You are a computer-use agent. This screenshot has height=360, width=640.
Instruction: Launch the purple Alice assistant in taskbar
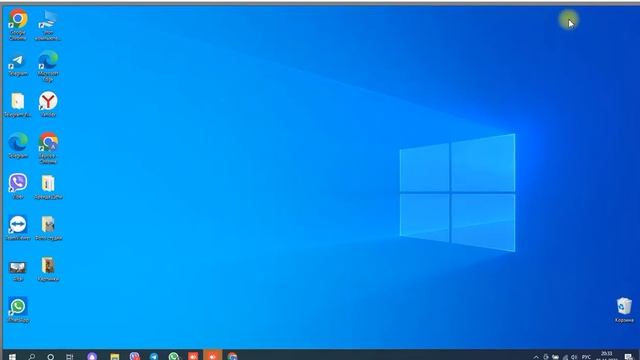(x=92, y=356)
